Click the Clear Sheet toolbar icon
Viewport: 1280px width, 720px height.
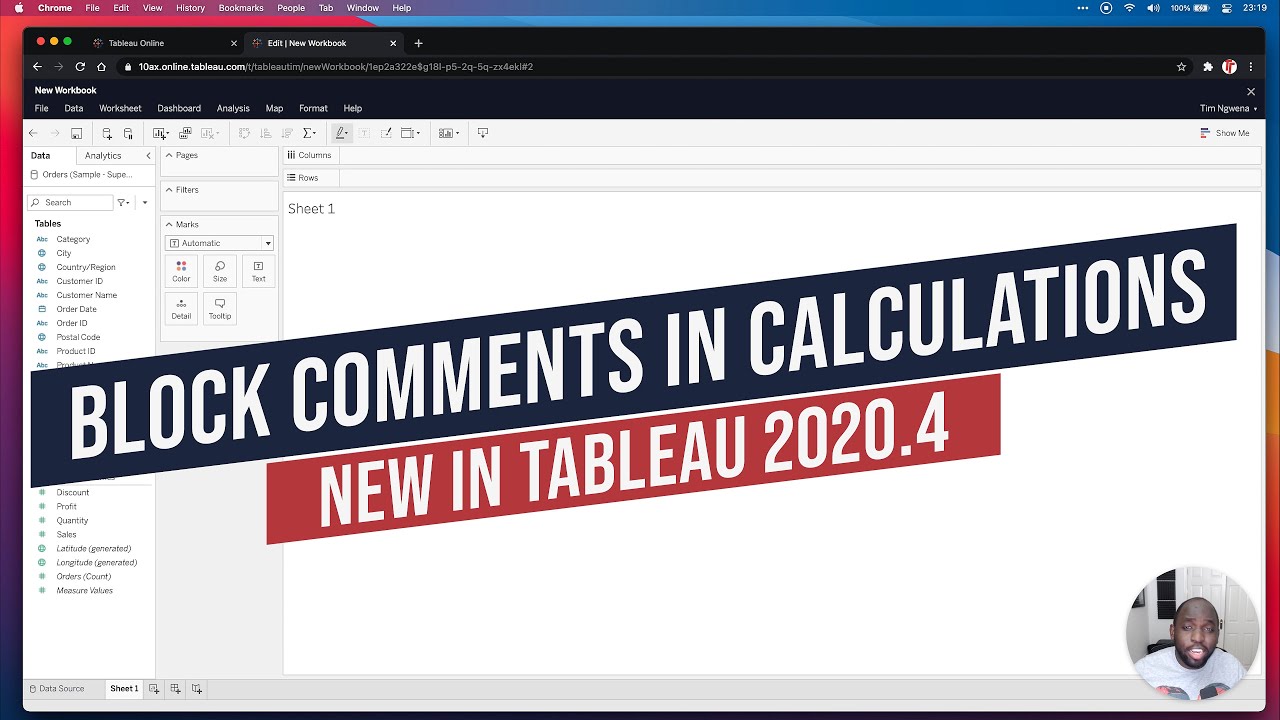pyautogui.click(x=209, y=133)
